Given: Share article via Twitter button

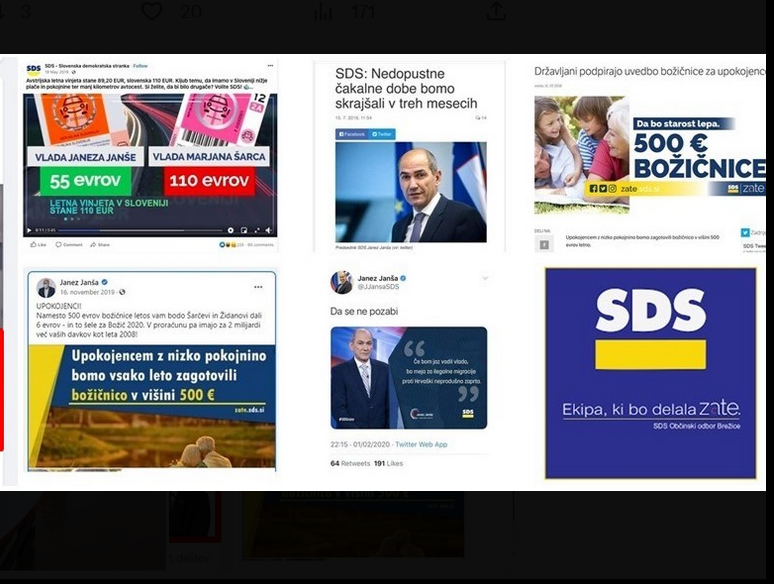Looking at the screenshot, I should click(x=382, y=134).
